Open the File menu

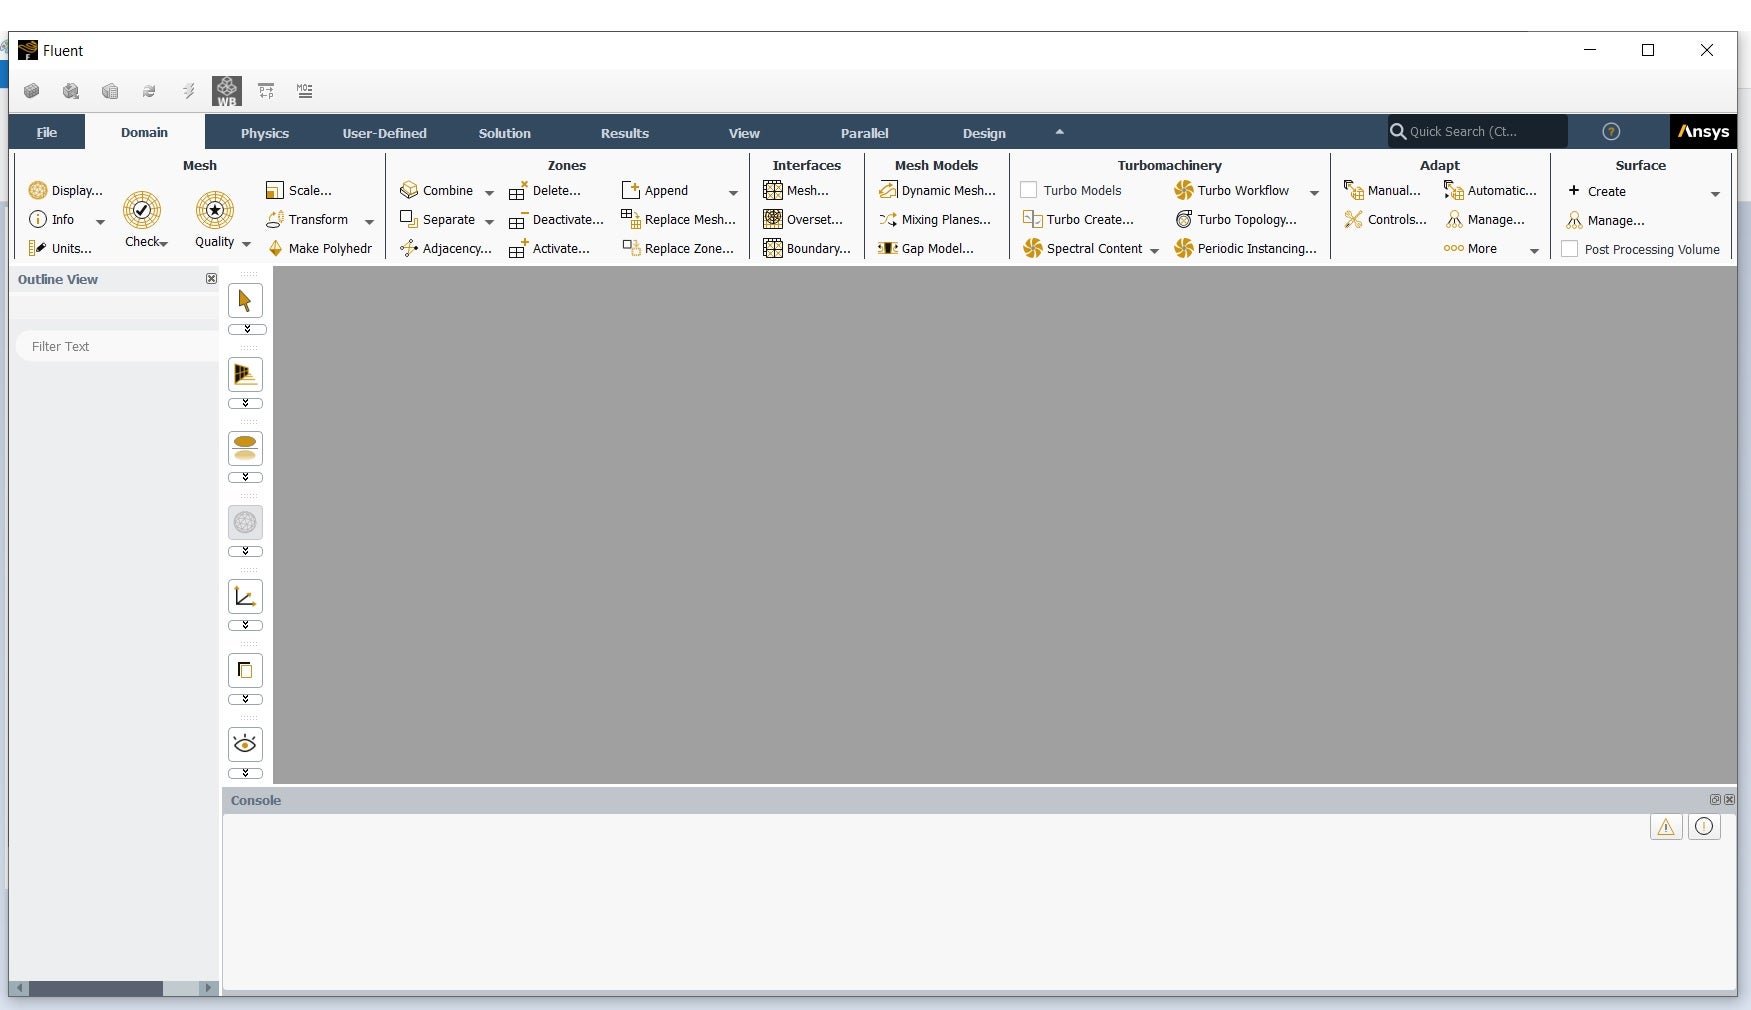(47, 132)
